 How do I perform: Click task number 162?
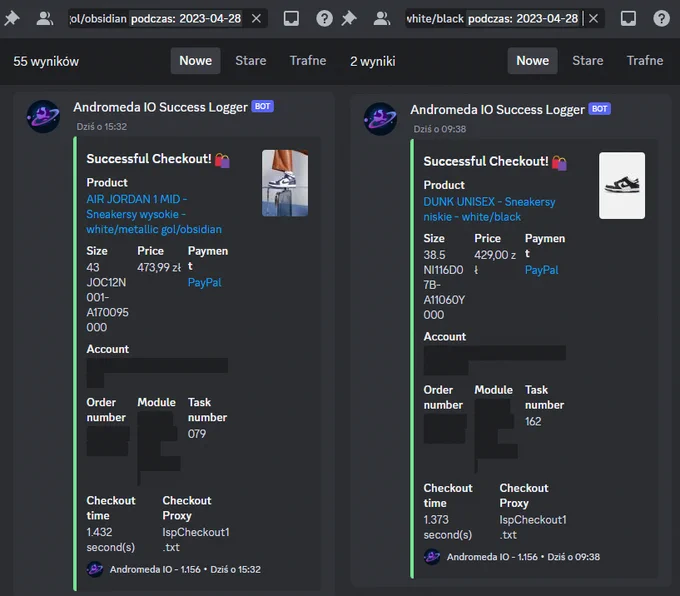tap(533, 422)
